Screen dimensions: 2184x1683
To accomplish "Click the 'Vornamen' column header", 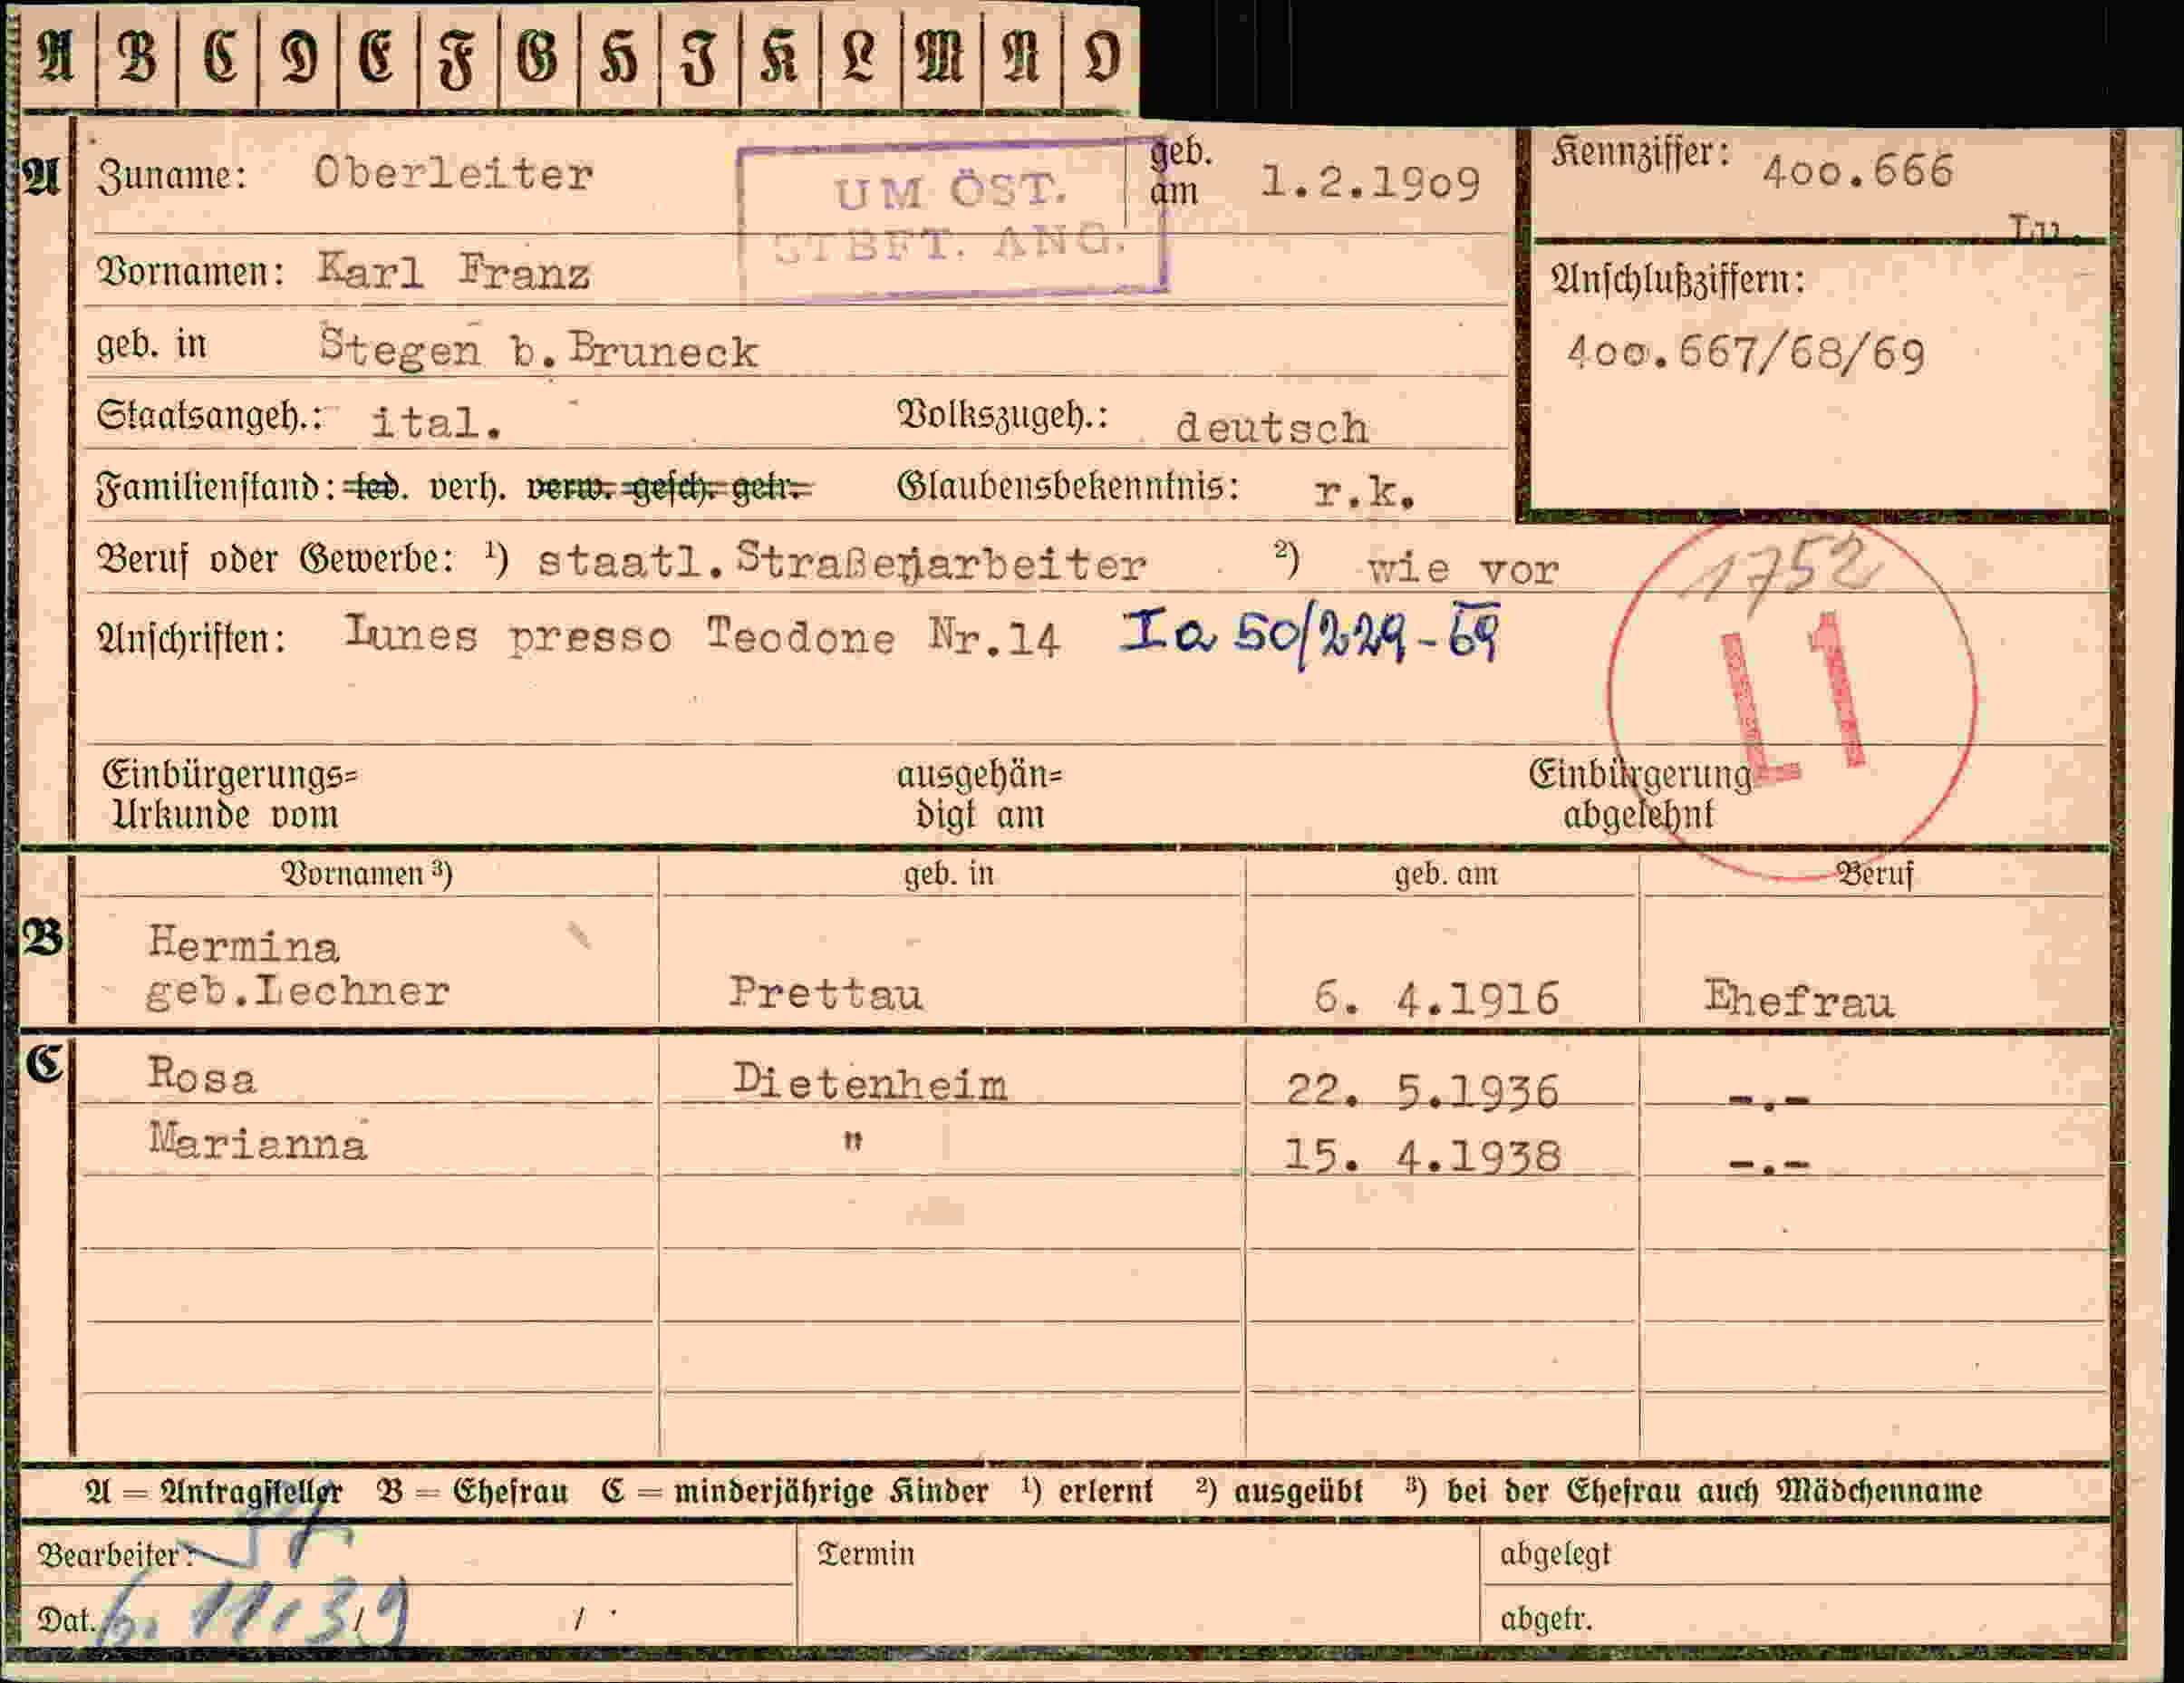I will [366, 874].
